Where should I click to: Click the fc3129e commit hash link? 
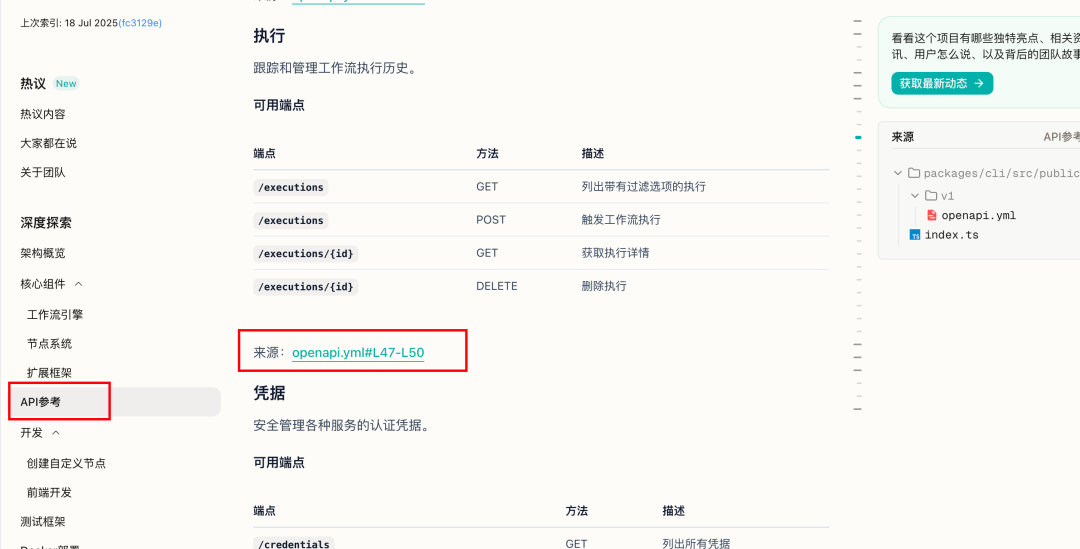(x=140, y=23)
